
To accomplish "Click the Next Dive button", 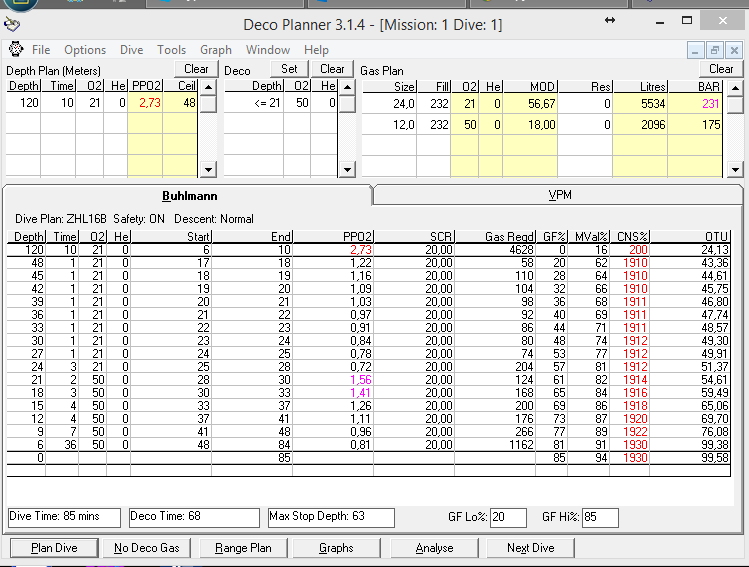I will pos(530,548).
